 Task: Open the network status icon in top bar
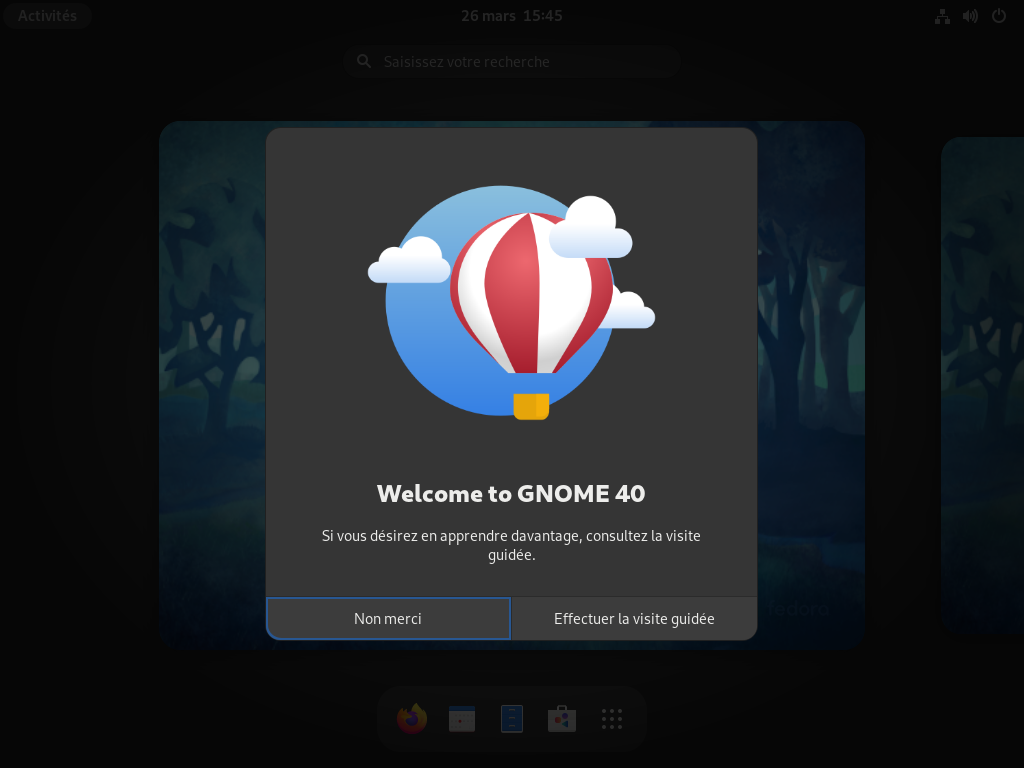coord(942,16)
